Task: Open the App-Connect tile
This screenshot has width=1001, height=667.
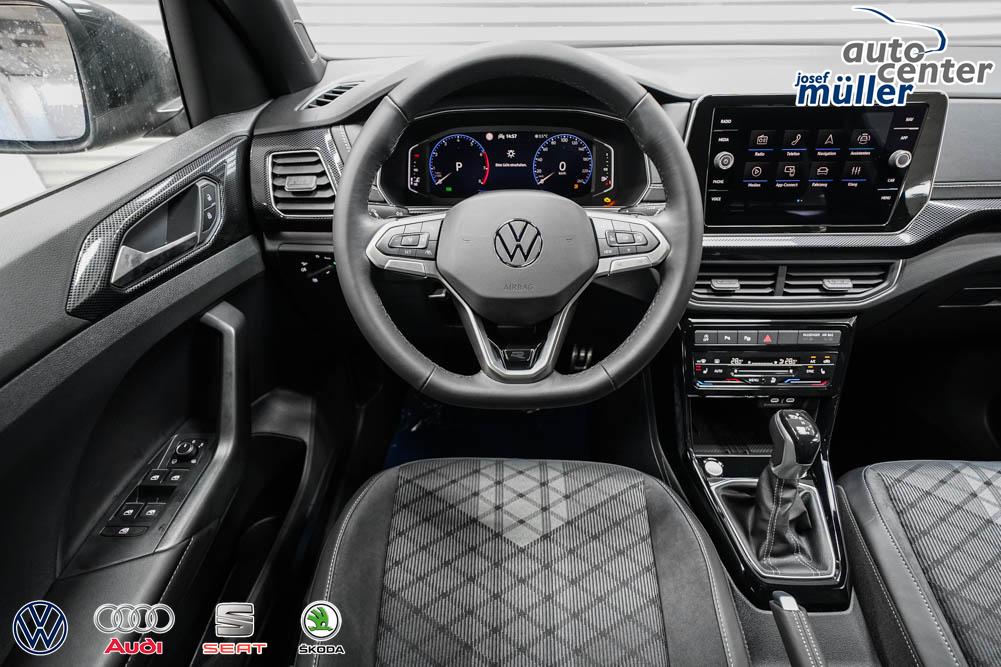Action: [x=791, y=172]
